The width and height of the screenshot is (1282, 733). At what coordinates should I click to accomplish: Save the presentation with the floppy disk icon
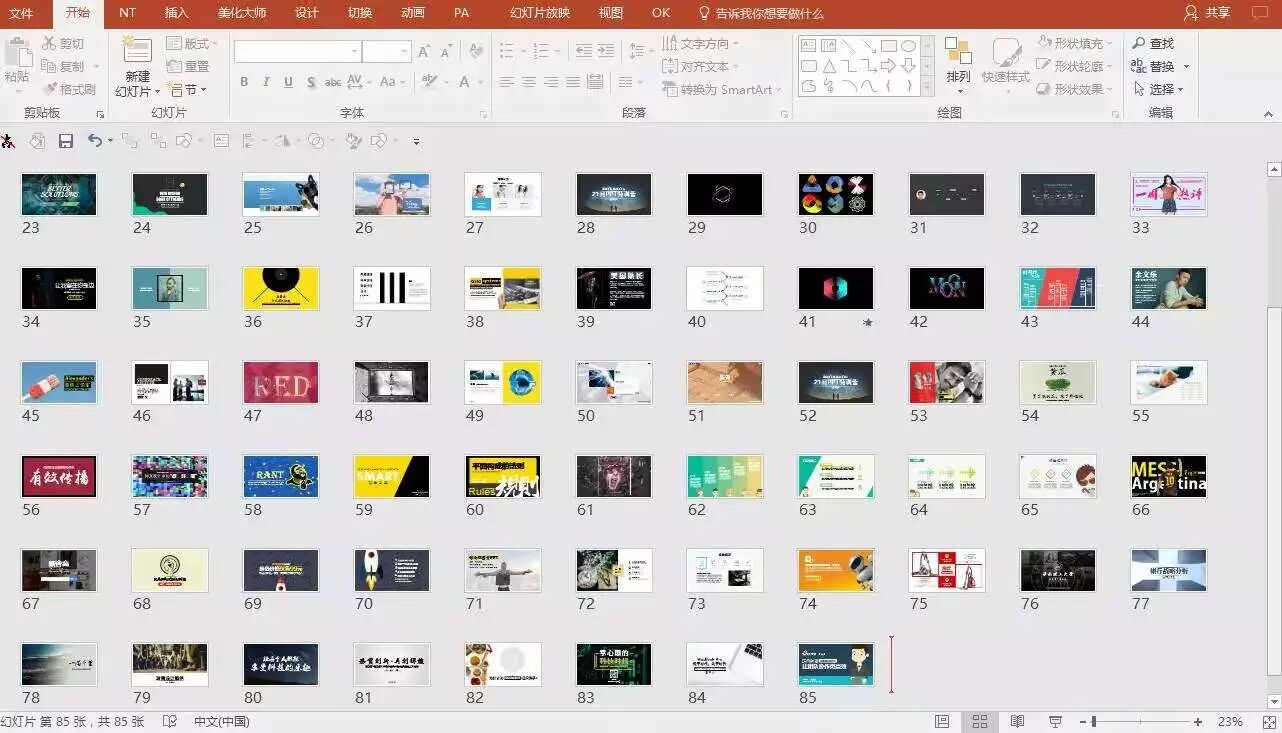pos(66,141)
